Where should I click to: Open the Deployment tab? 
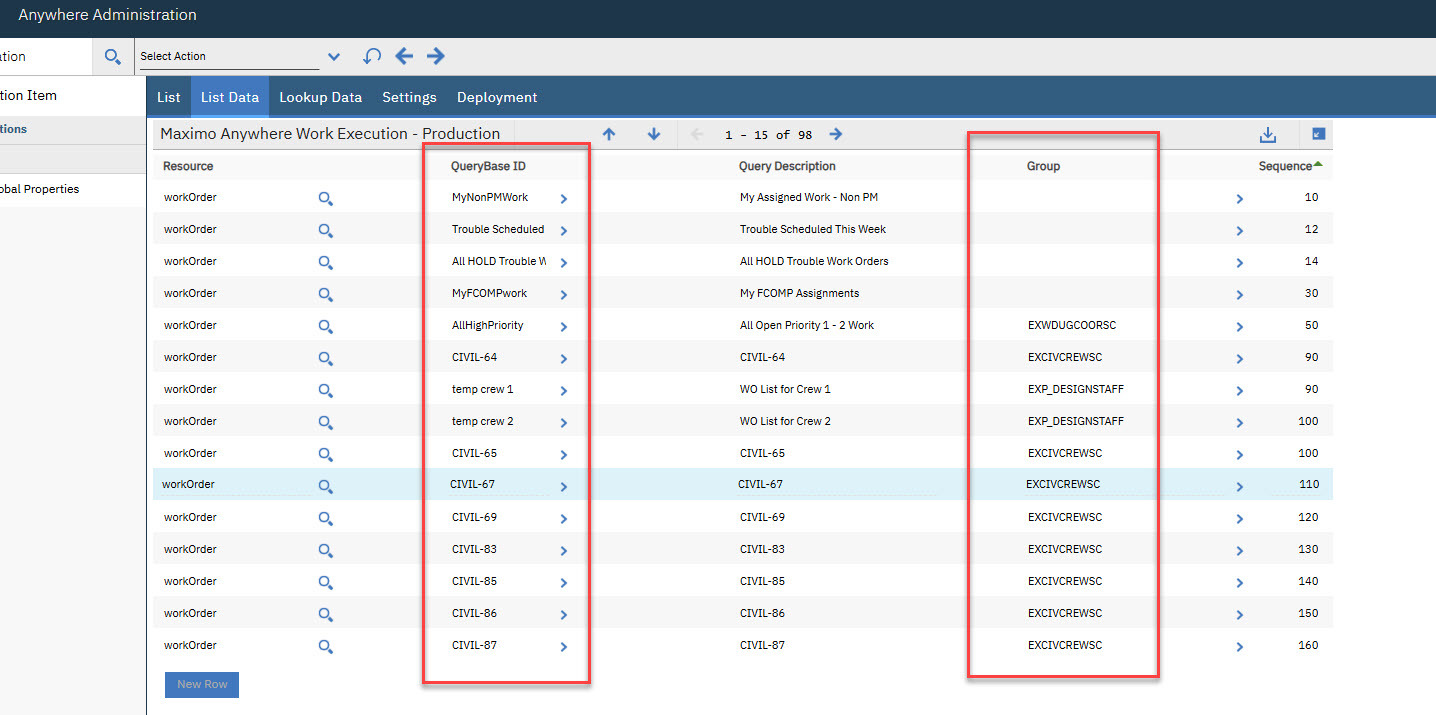coord(497,97)
